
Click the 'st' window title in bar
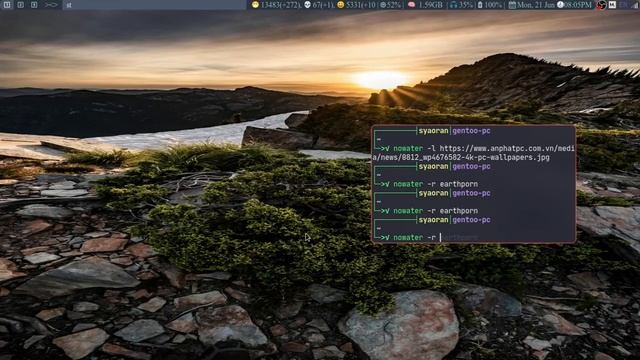click(69, 5)
